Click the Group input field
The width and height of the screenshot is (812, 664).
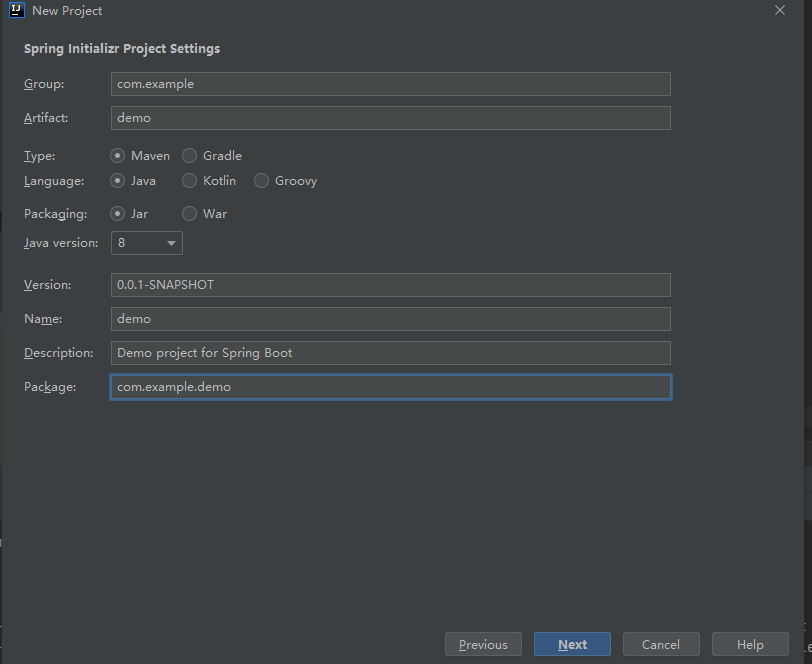pos(390,84)
